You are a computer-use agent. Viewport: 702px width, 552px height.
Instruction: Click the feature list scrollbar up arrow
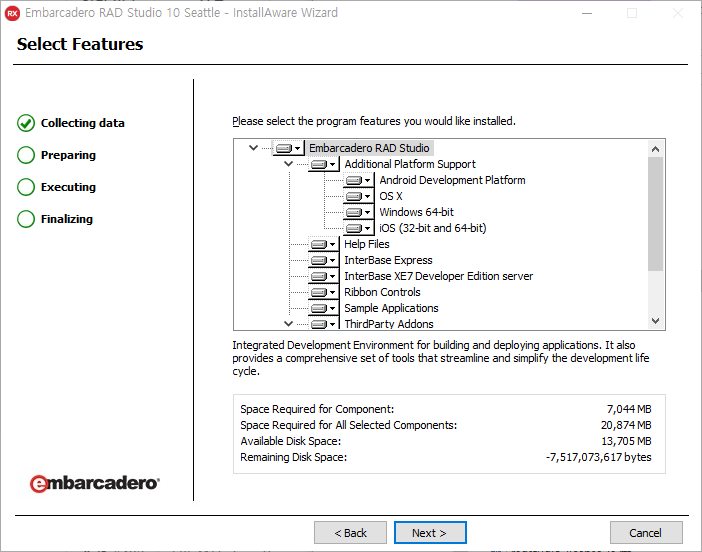coord(656,148)
